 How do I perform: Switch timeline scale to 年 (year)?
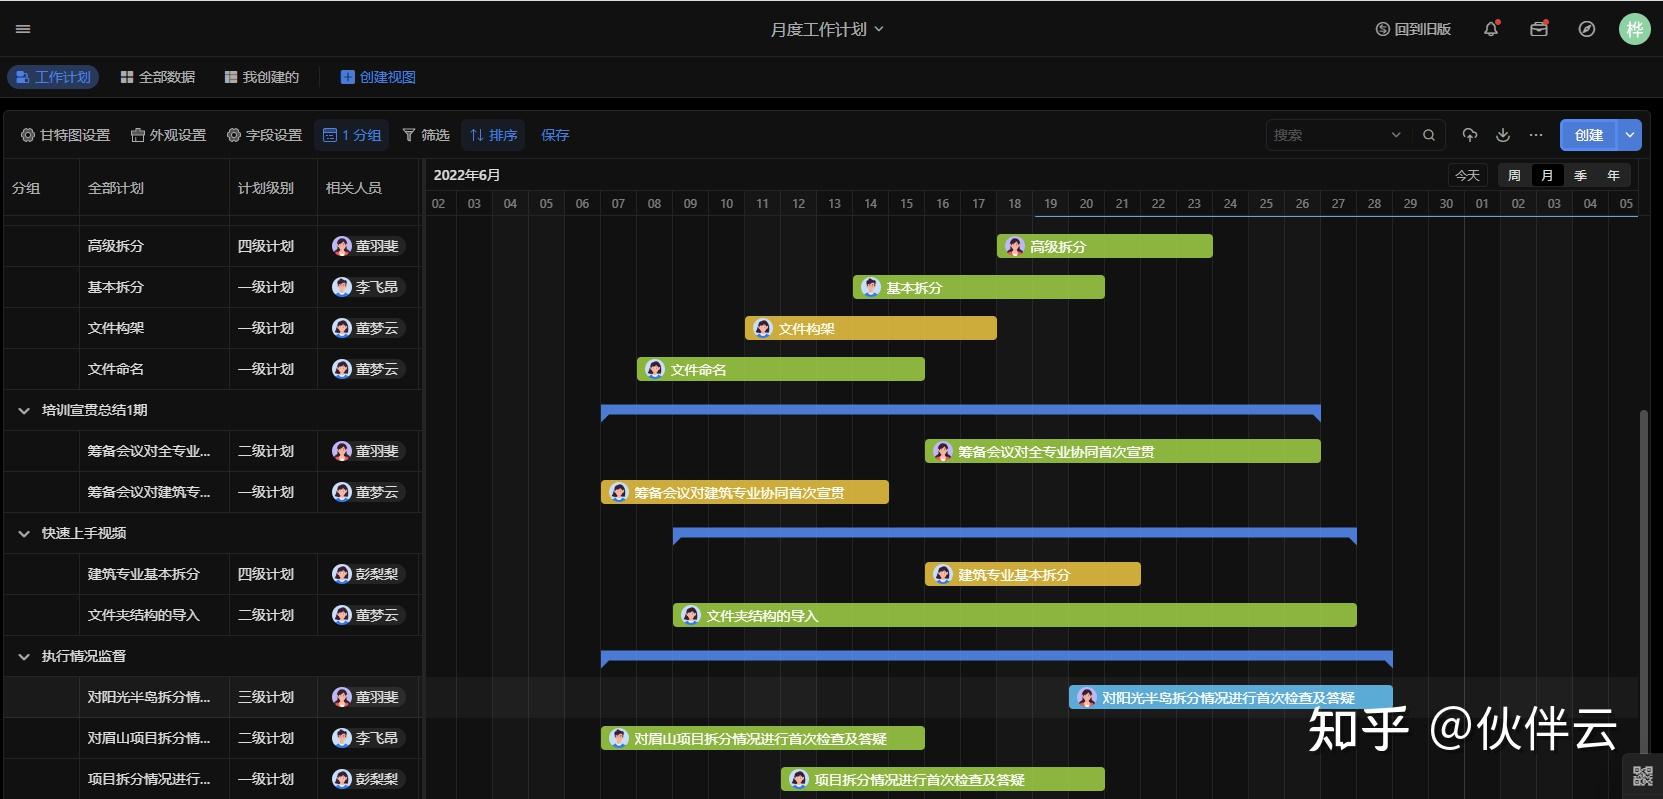(1613, 175)
